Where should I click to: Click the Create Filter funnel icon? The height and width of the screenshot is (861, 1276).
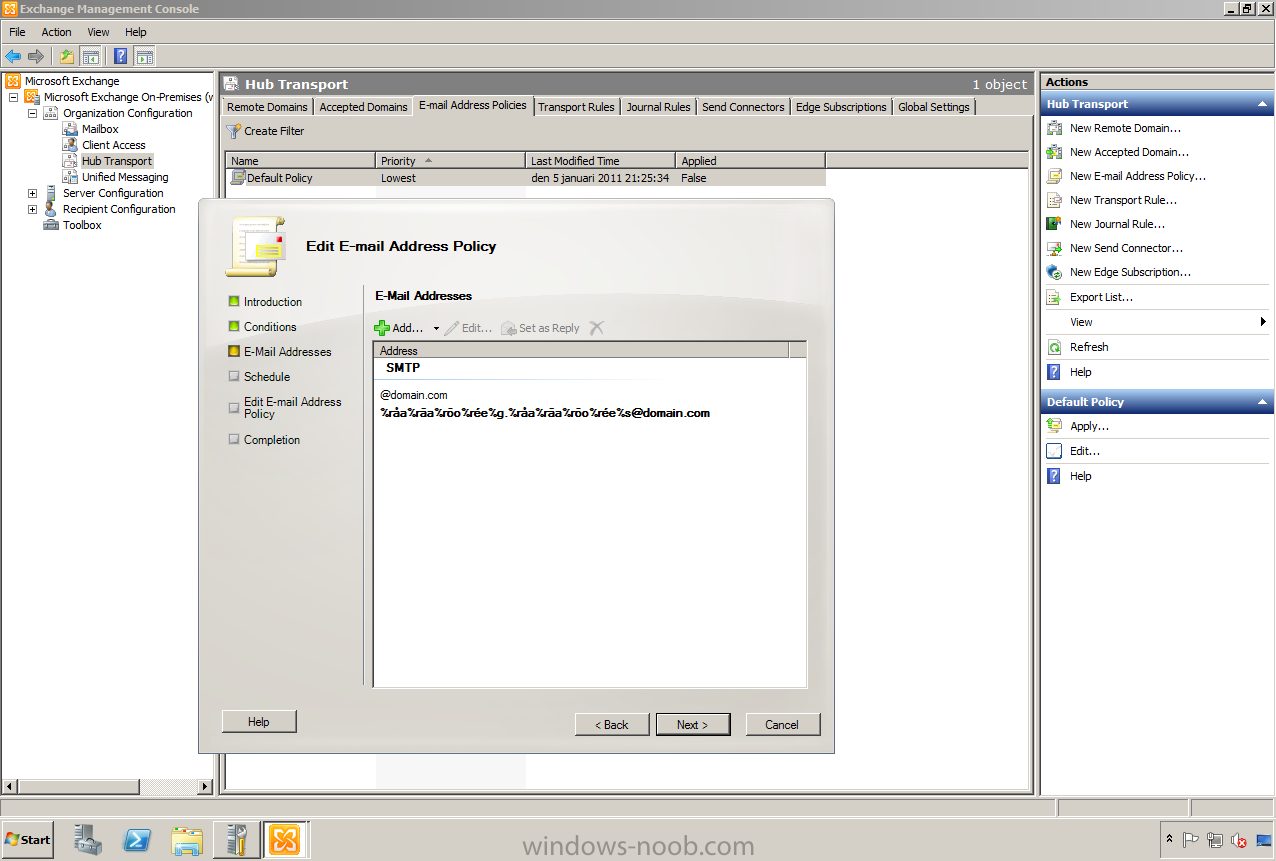click(x=234, y=131)
